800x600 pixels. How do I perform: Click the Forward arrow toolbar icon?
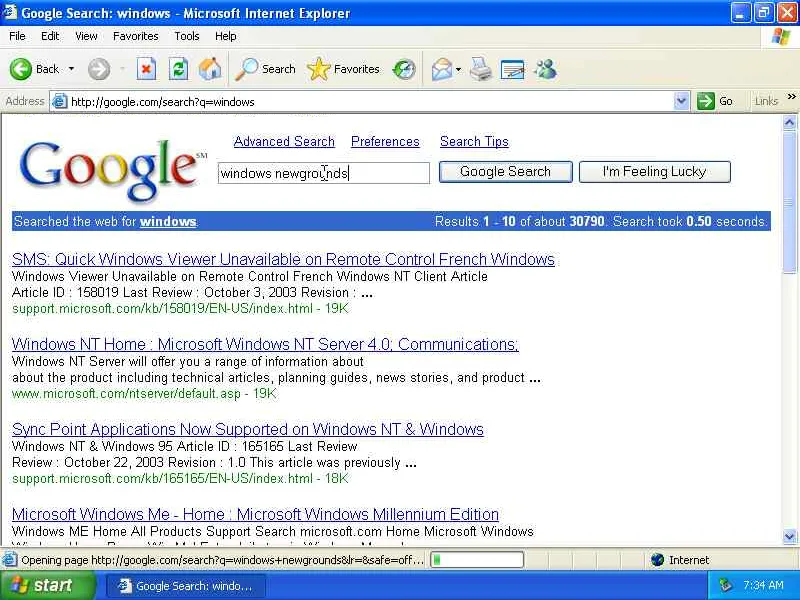(98, 69)
